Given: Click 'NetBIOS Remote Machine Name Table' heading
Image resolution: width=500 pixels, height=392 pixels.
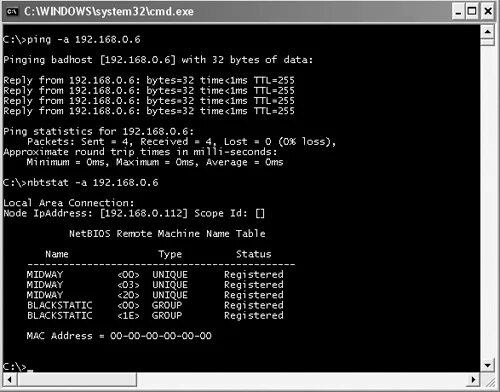Looking at the screenshot, I should click(167, 234).
